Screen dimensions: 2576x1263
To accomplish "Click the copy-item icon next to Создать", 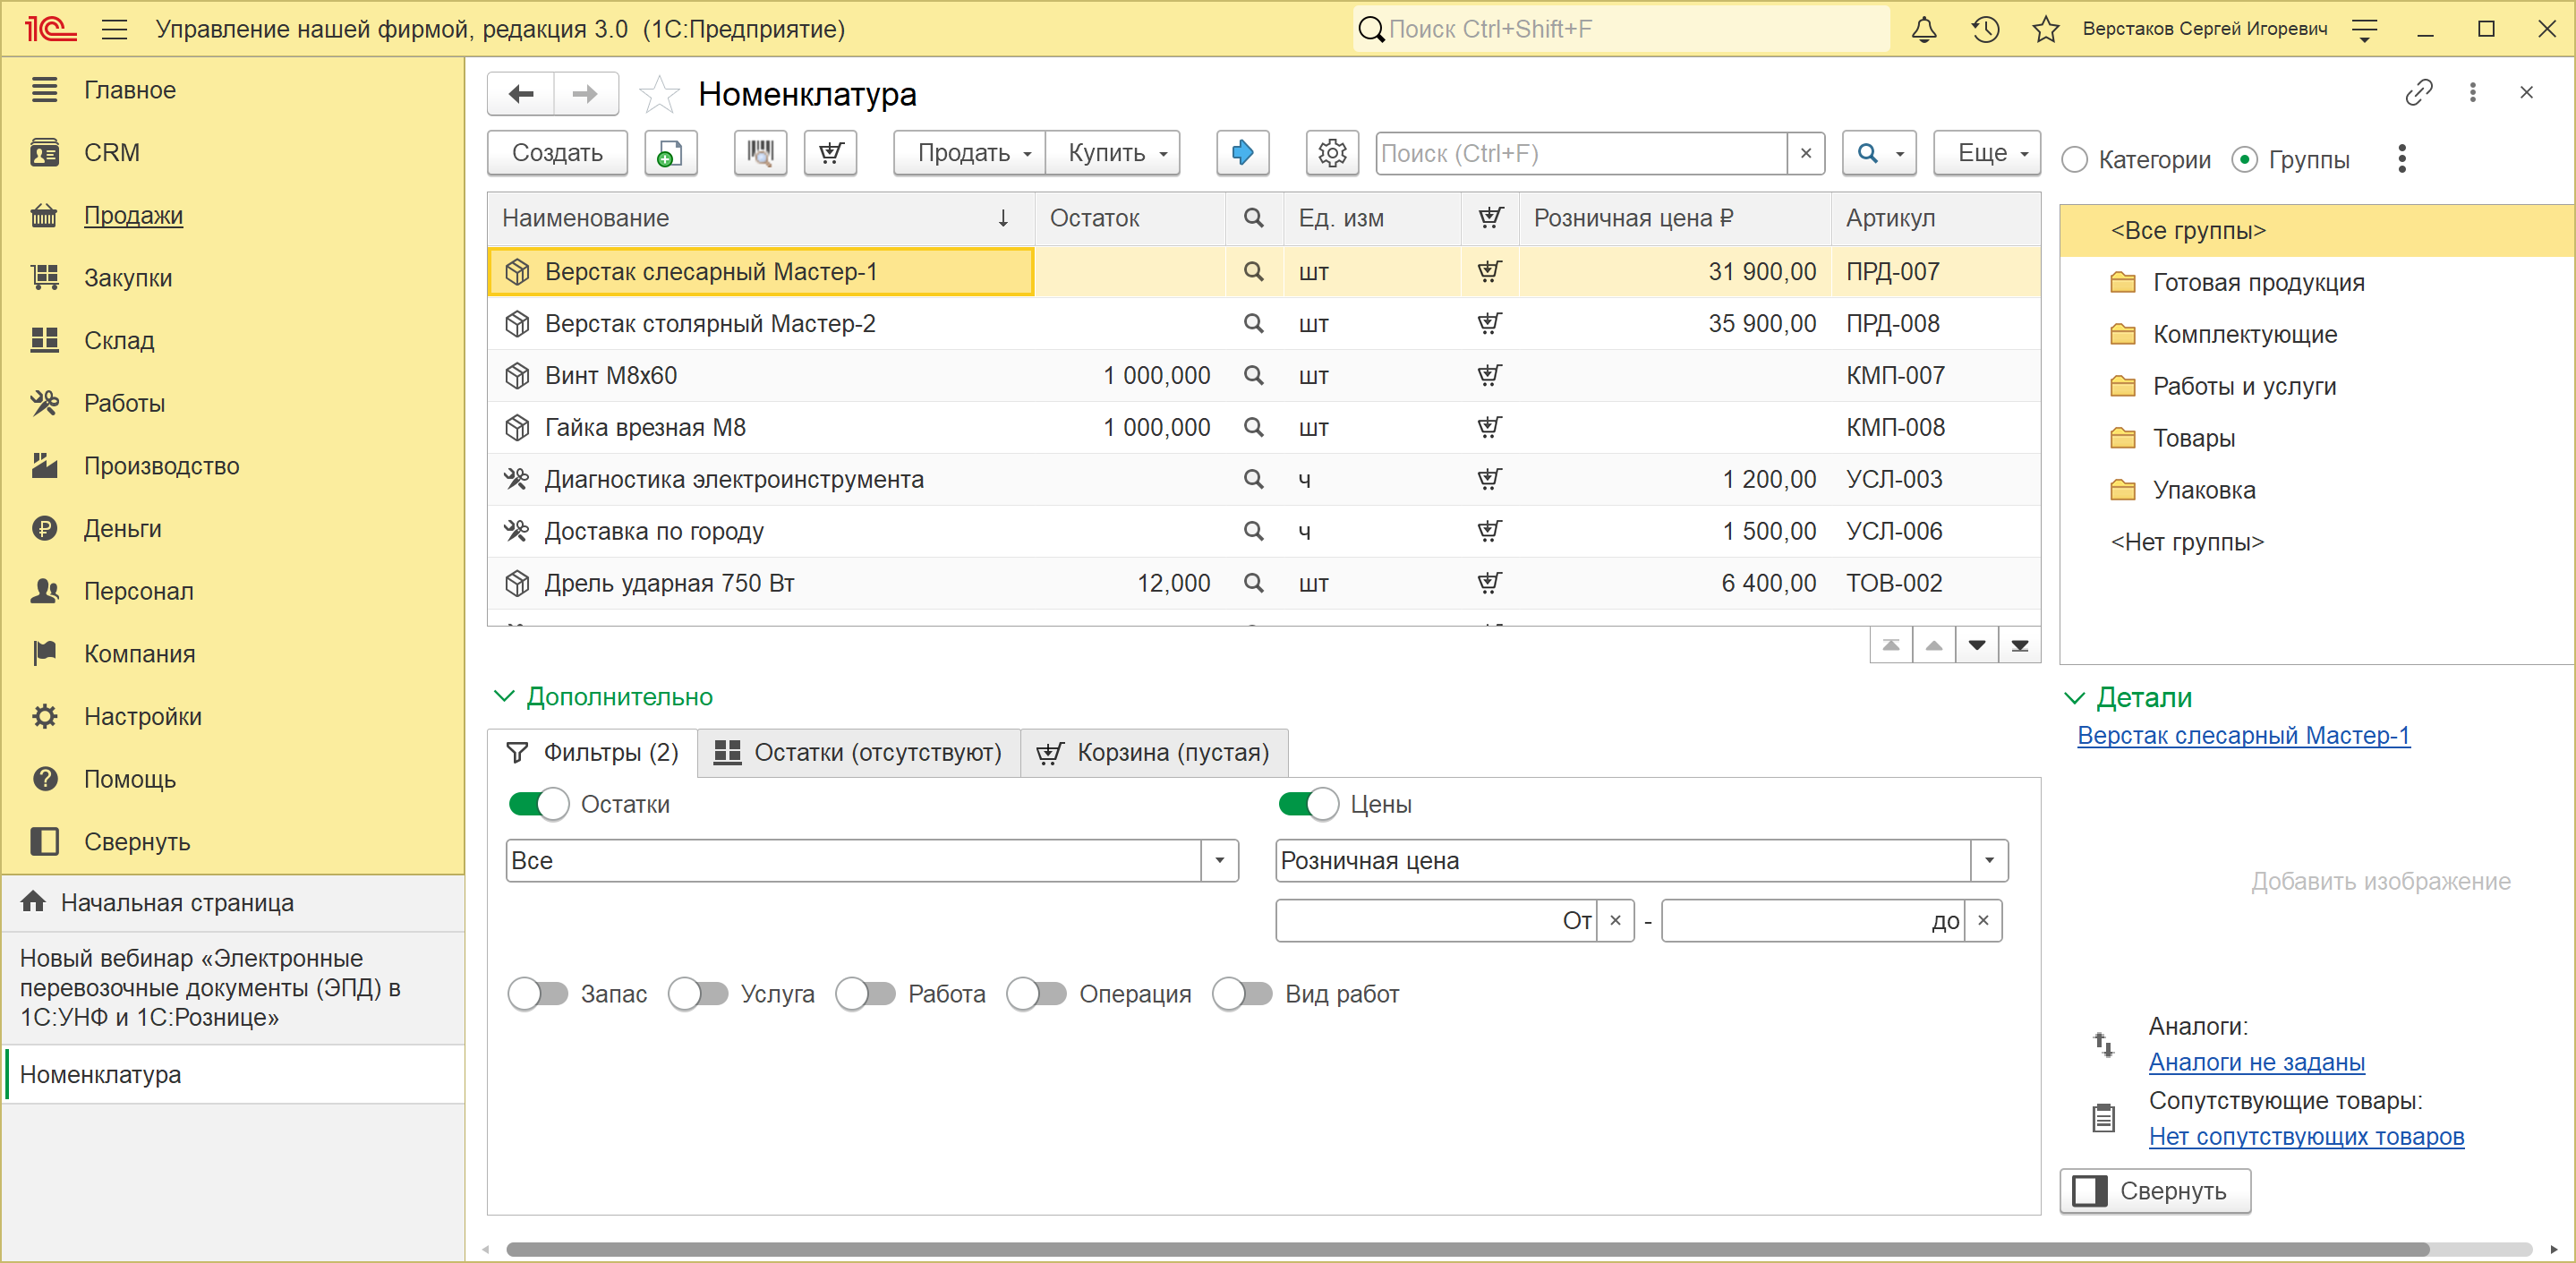I will [x=670, y=153].
